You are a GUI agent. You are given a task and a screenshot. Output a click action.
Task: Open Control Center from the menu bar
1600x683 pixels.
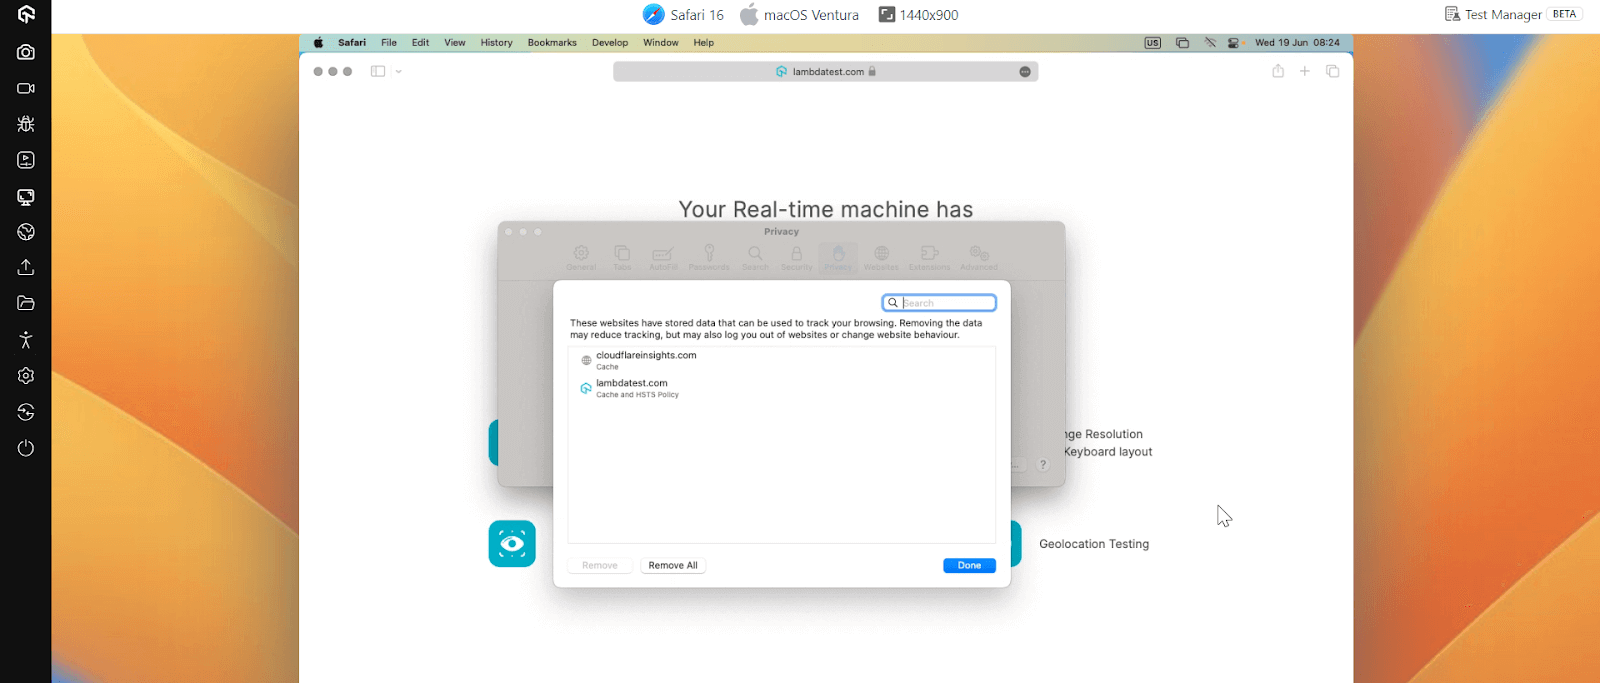click(1234, 43)
